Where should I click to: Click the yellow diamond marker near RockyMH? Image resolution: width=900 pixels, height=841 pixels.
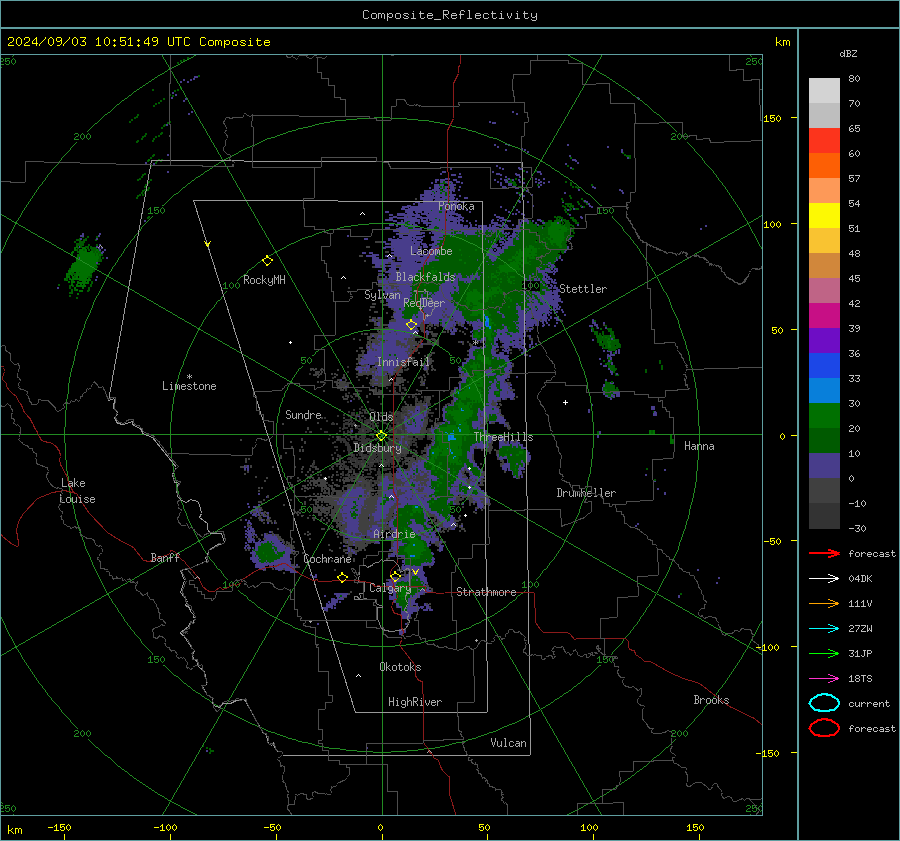(x=267, y=261)
